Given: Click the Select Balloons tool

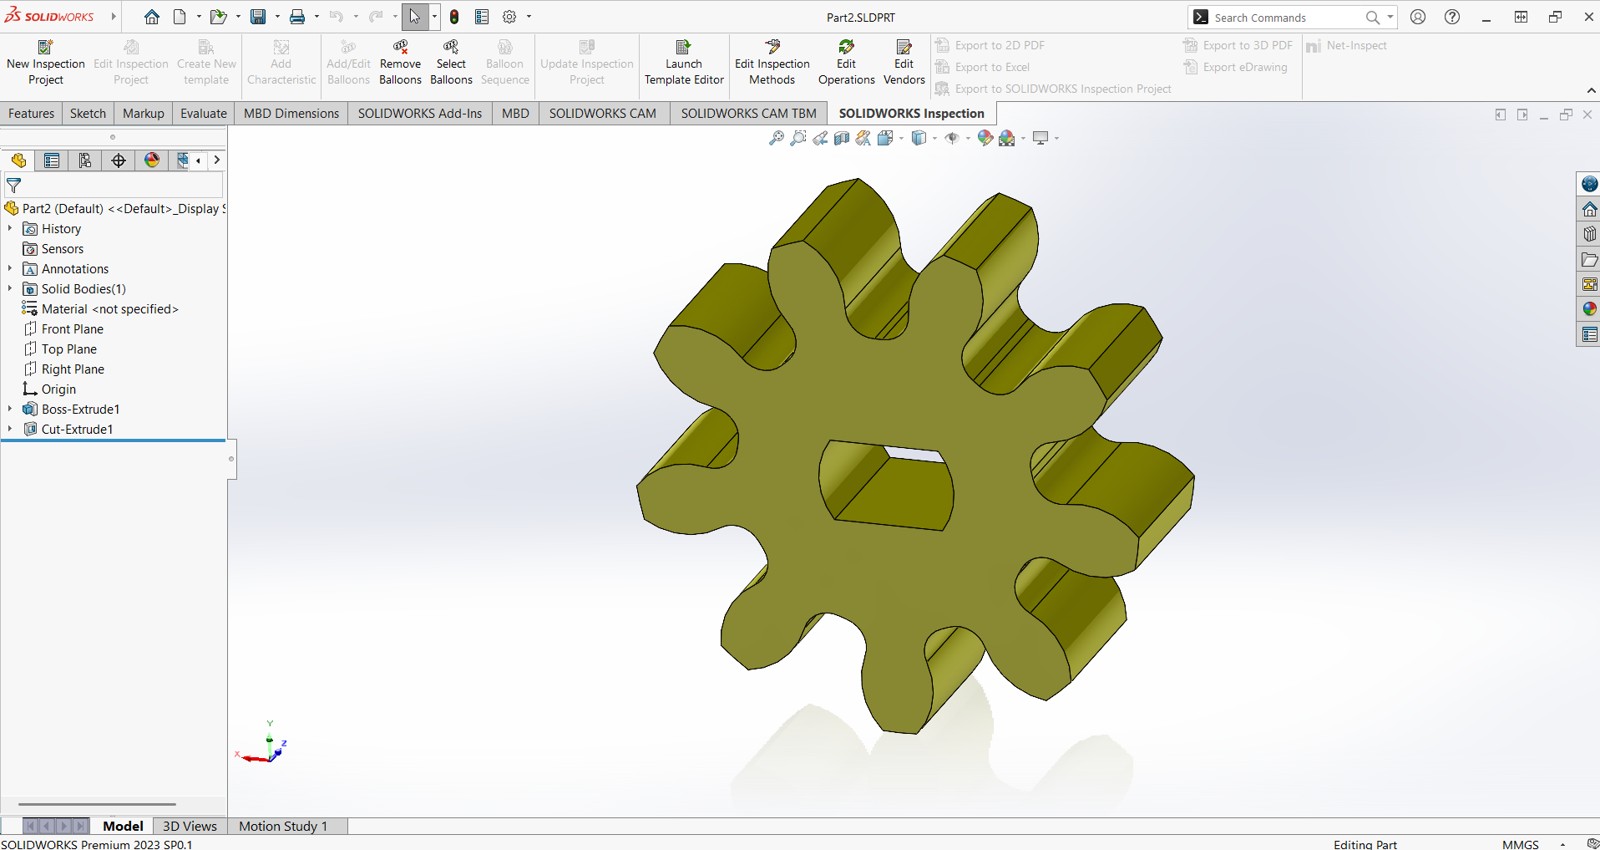Looking at the screenshot, I should click(451, 63).
